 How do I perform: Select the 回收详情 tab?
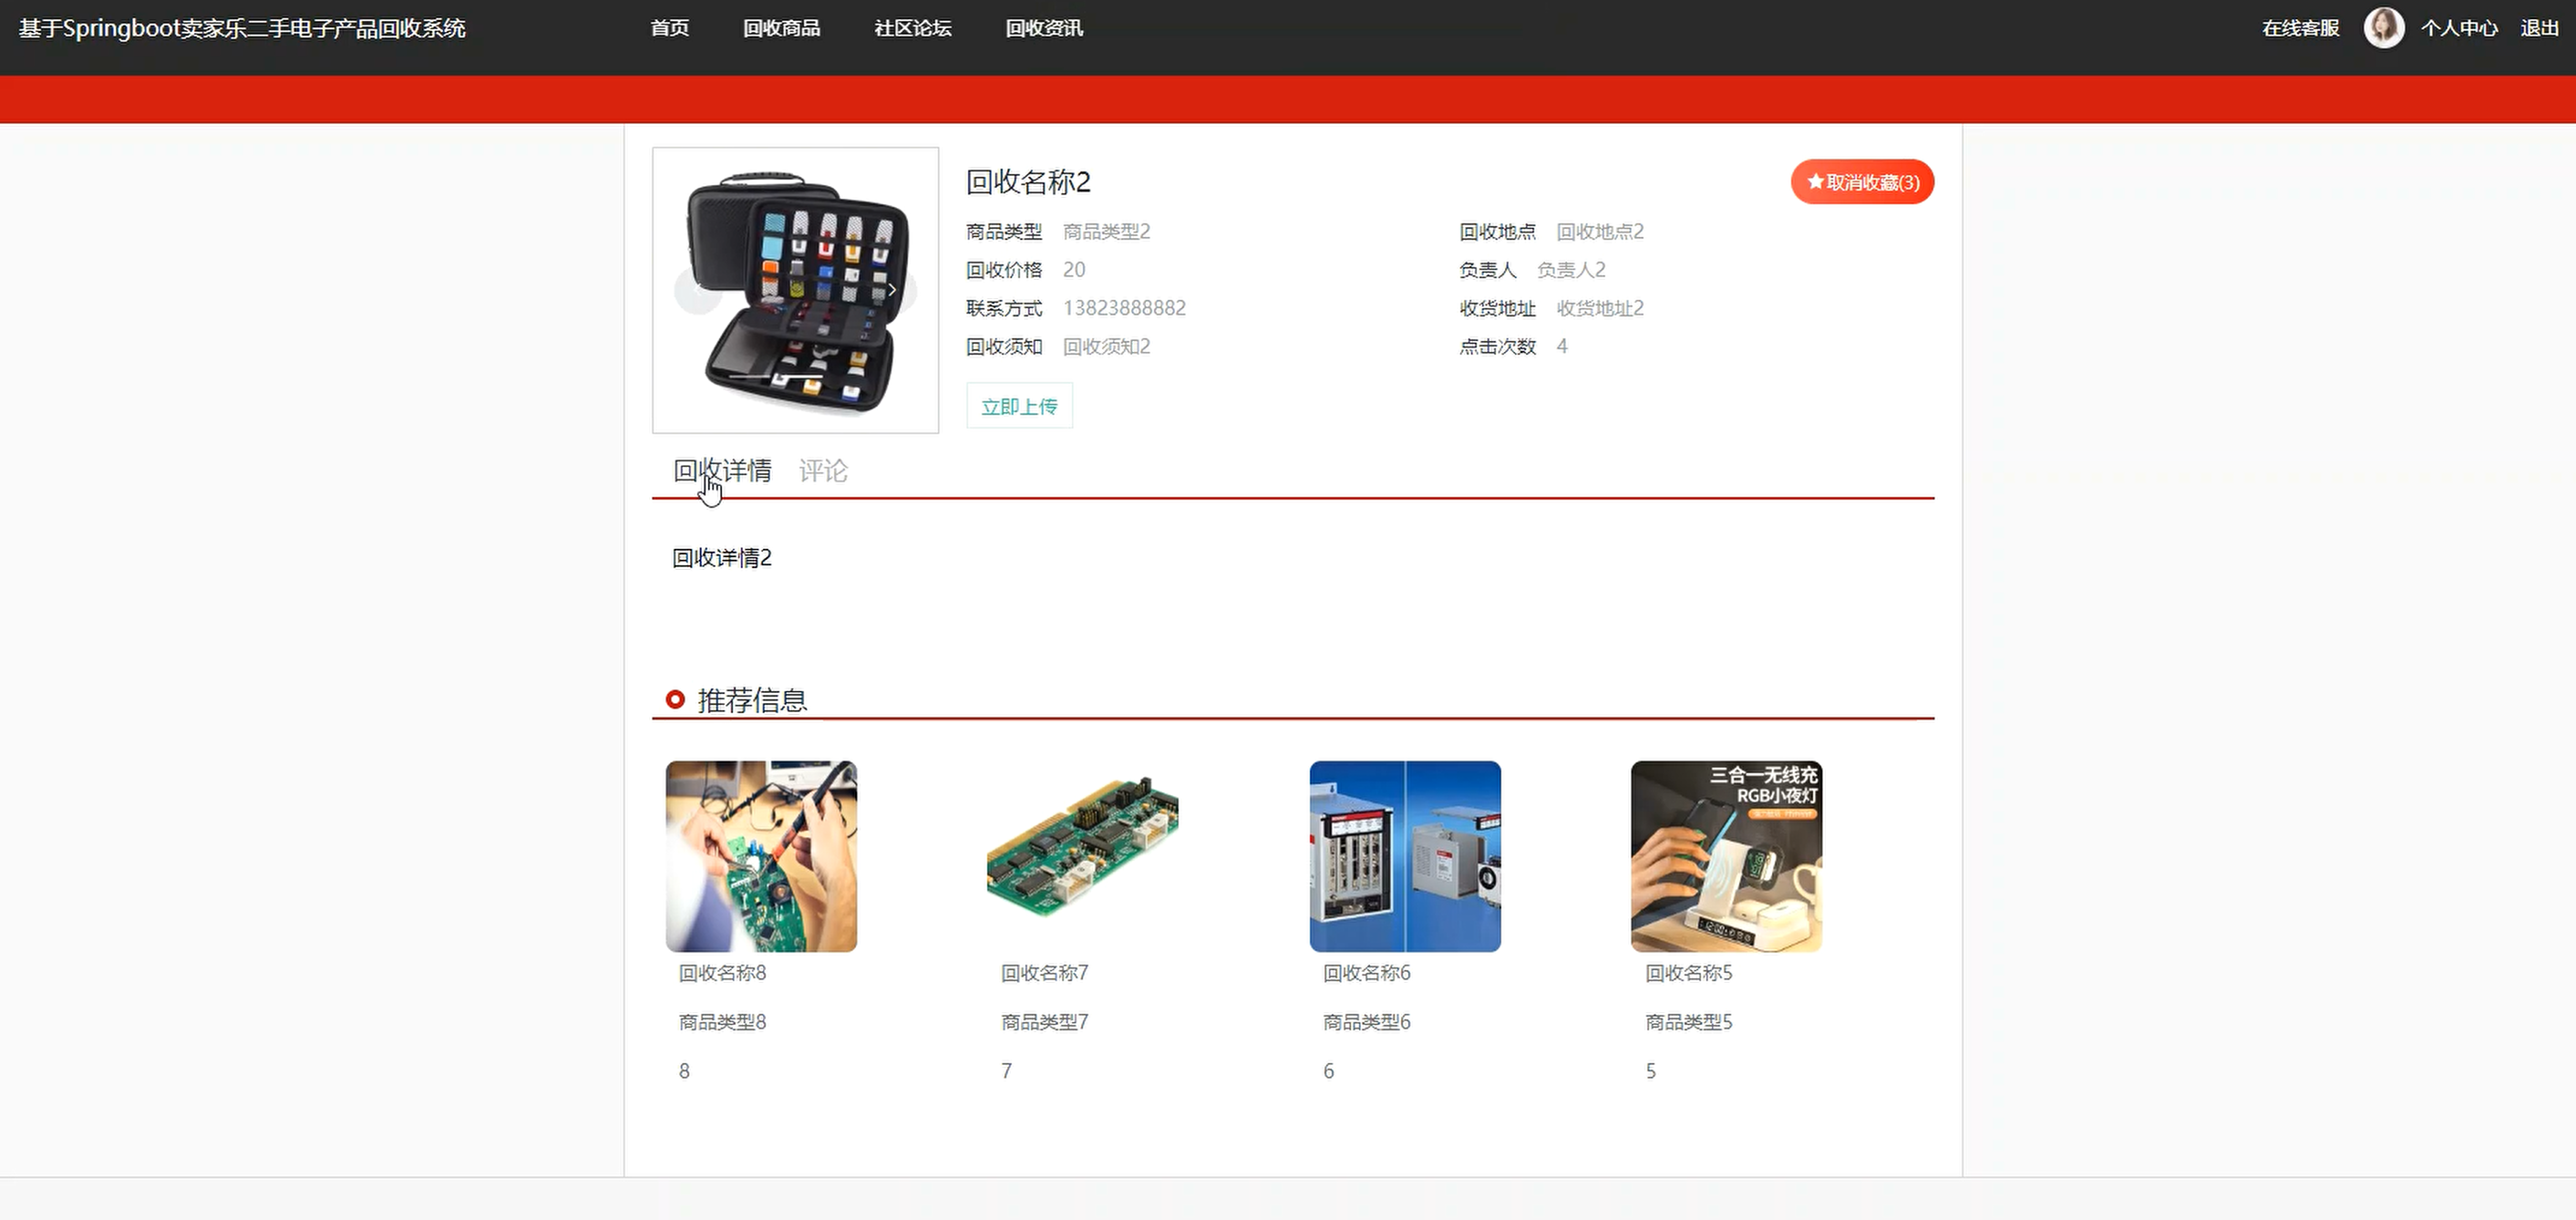pos(722,471)
